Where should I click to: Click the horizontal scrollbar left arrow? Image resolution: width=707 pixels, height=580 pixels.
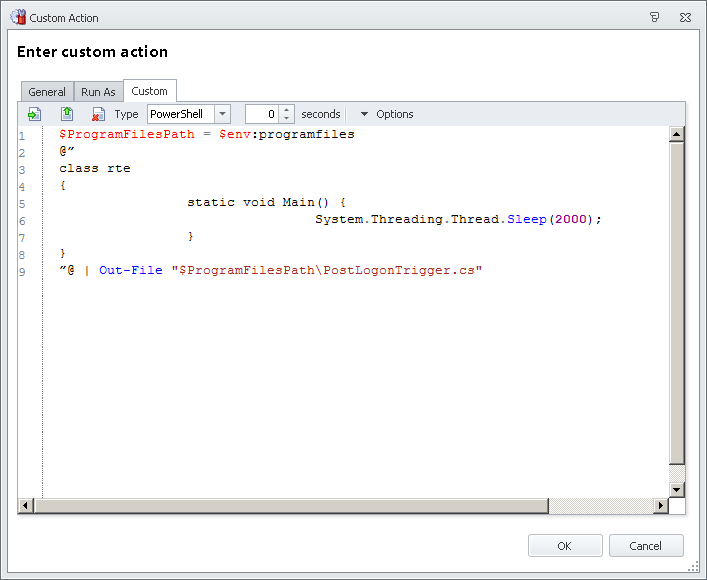coord(25,506)
